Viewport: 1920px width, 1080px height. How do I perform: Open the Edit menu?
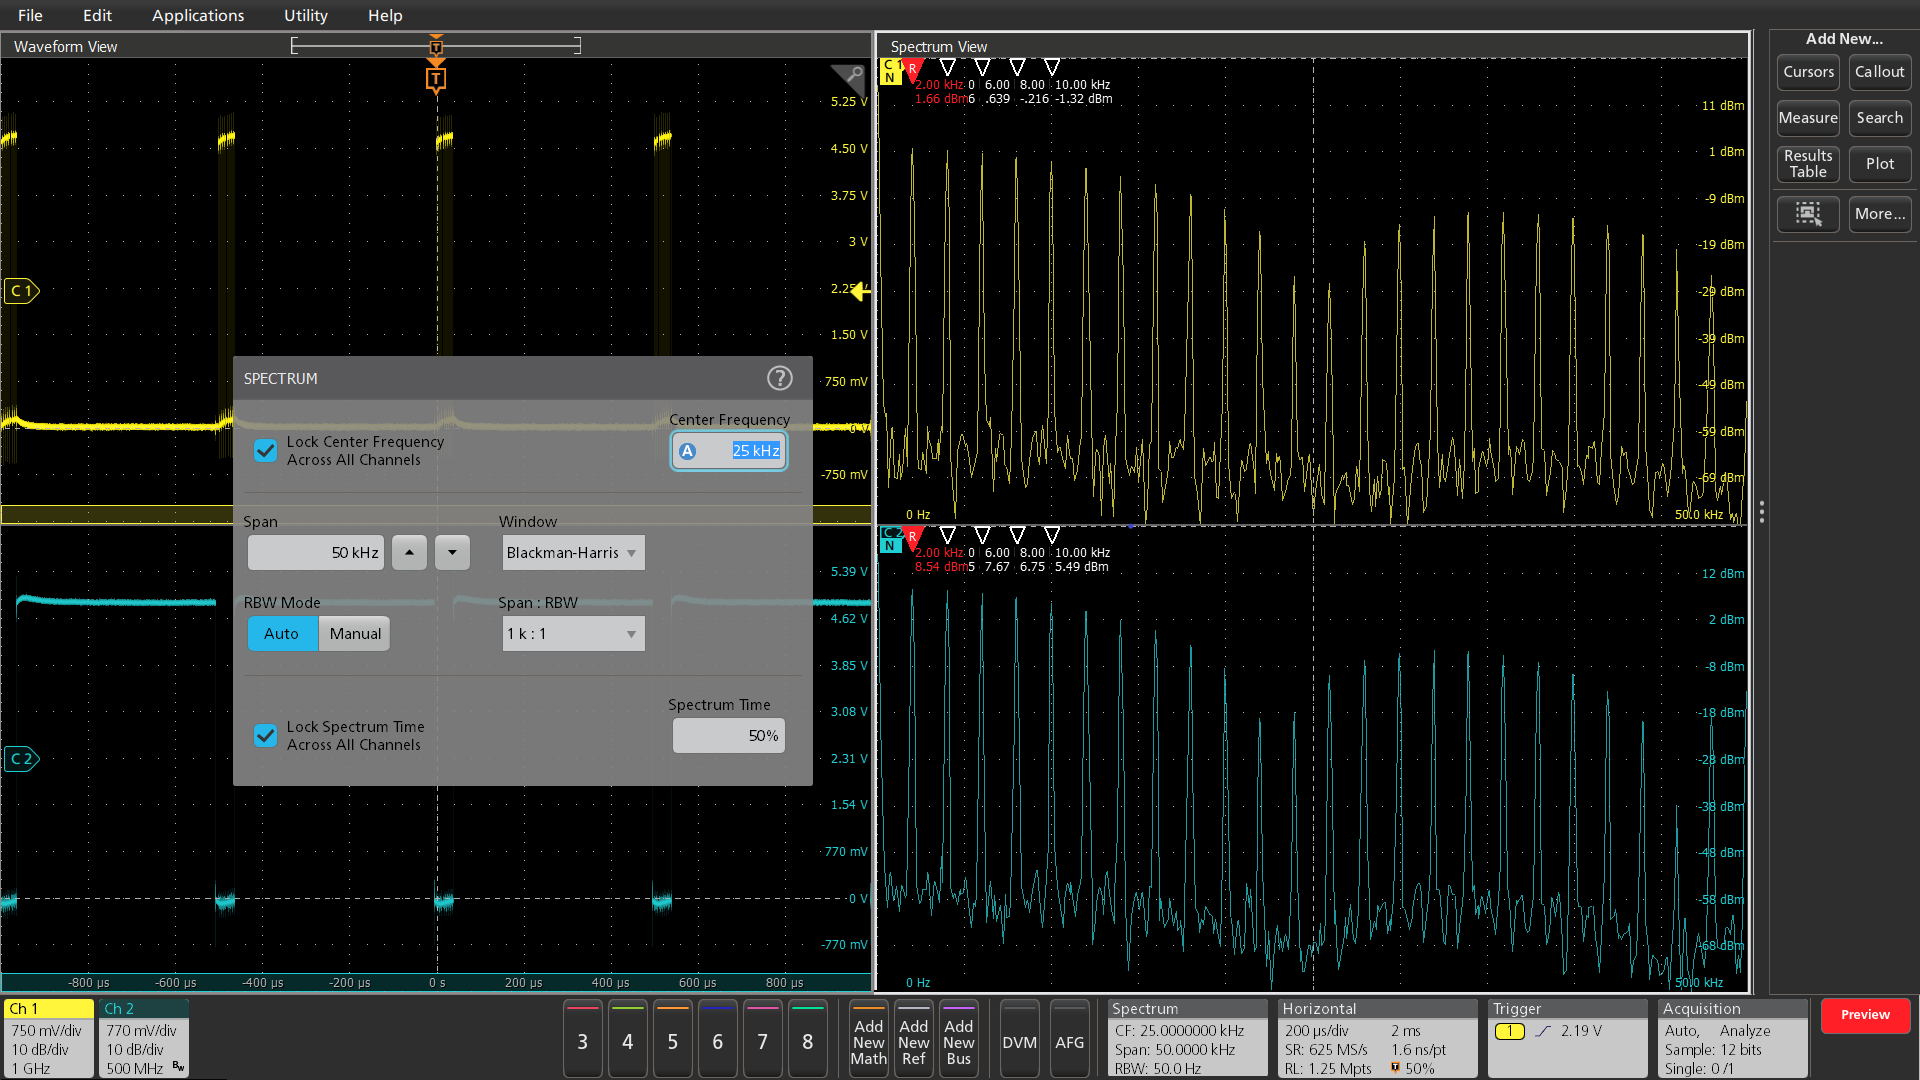click(97, 15)
